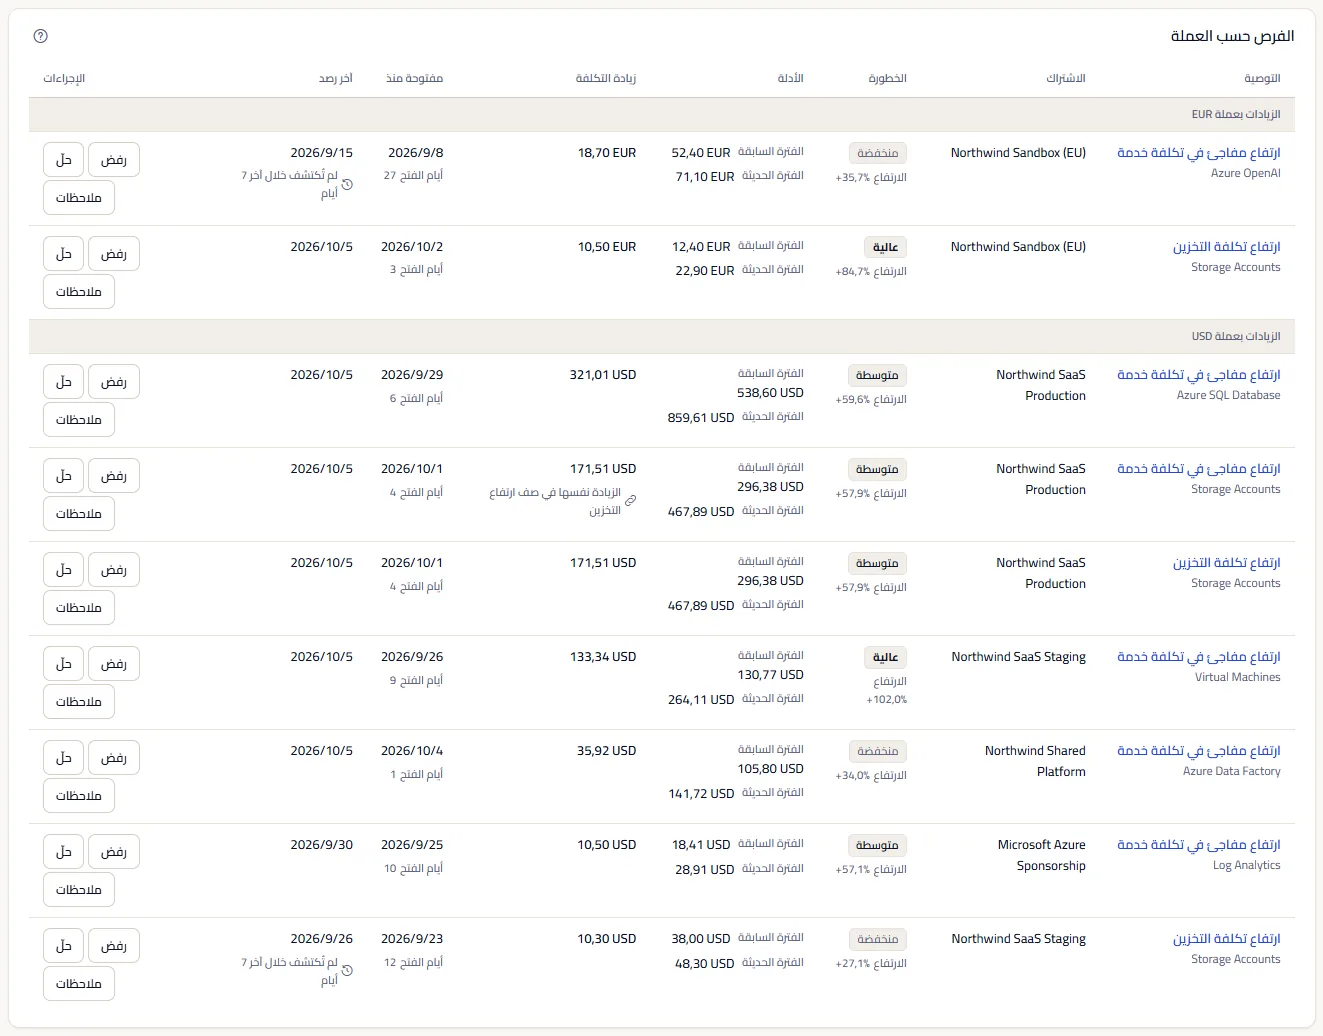Click حل in the Log Analytics row
1323x1036 pixels.
pyautogui.click(x=63, y=852)
